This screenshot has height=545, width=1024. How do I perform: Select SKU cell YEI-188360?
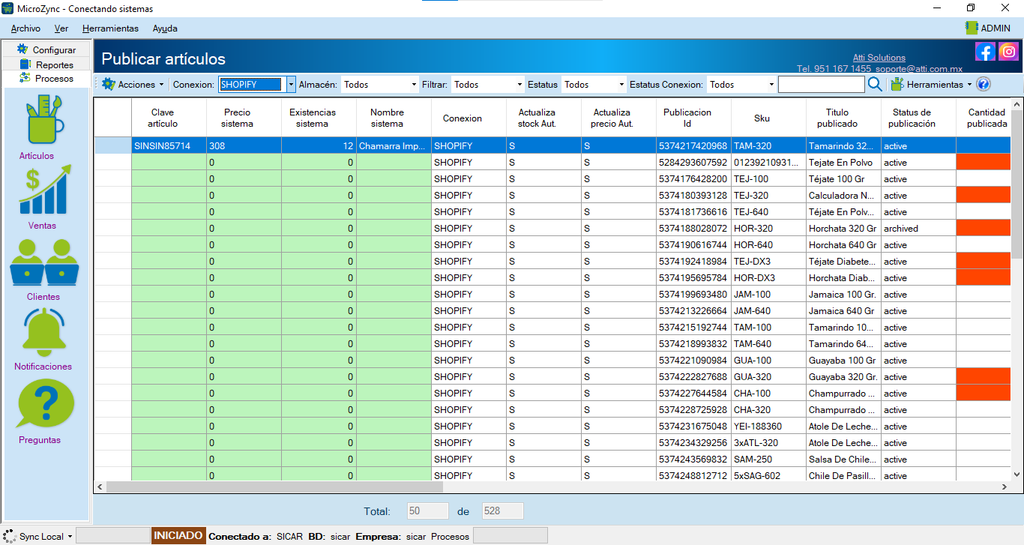(x=769, y=426)
